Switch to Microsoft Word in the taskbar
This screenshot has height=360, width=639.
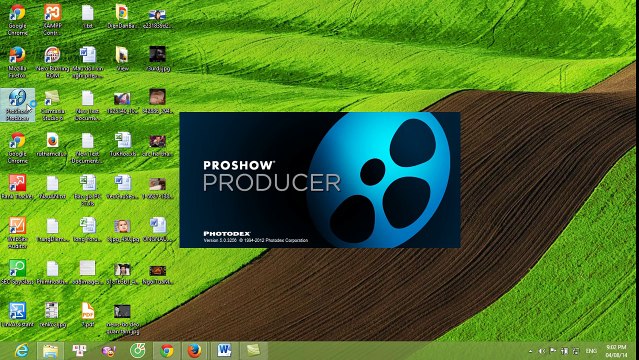tap(224, 350)
